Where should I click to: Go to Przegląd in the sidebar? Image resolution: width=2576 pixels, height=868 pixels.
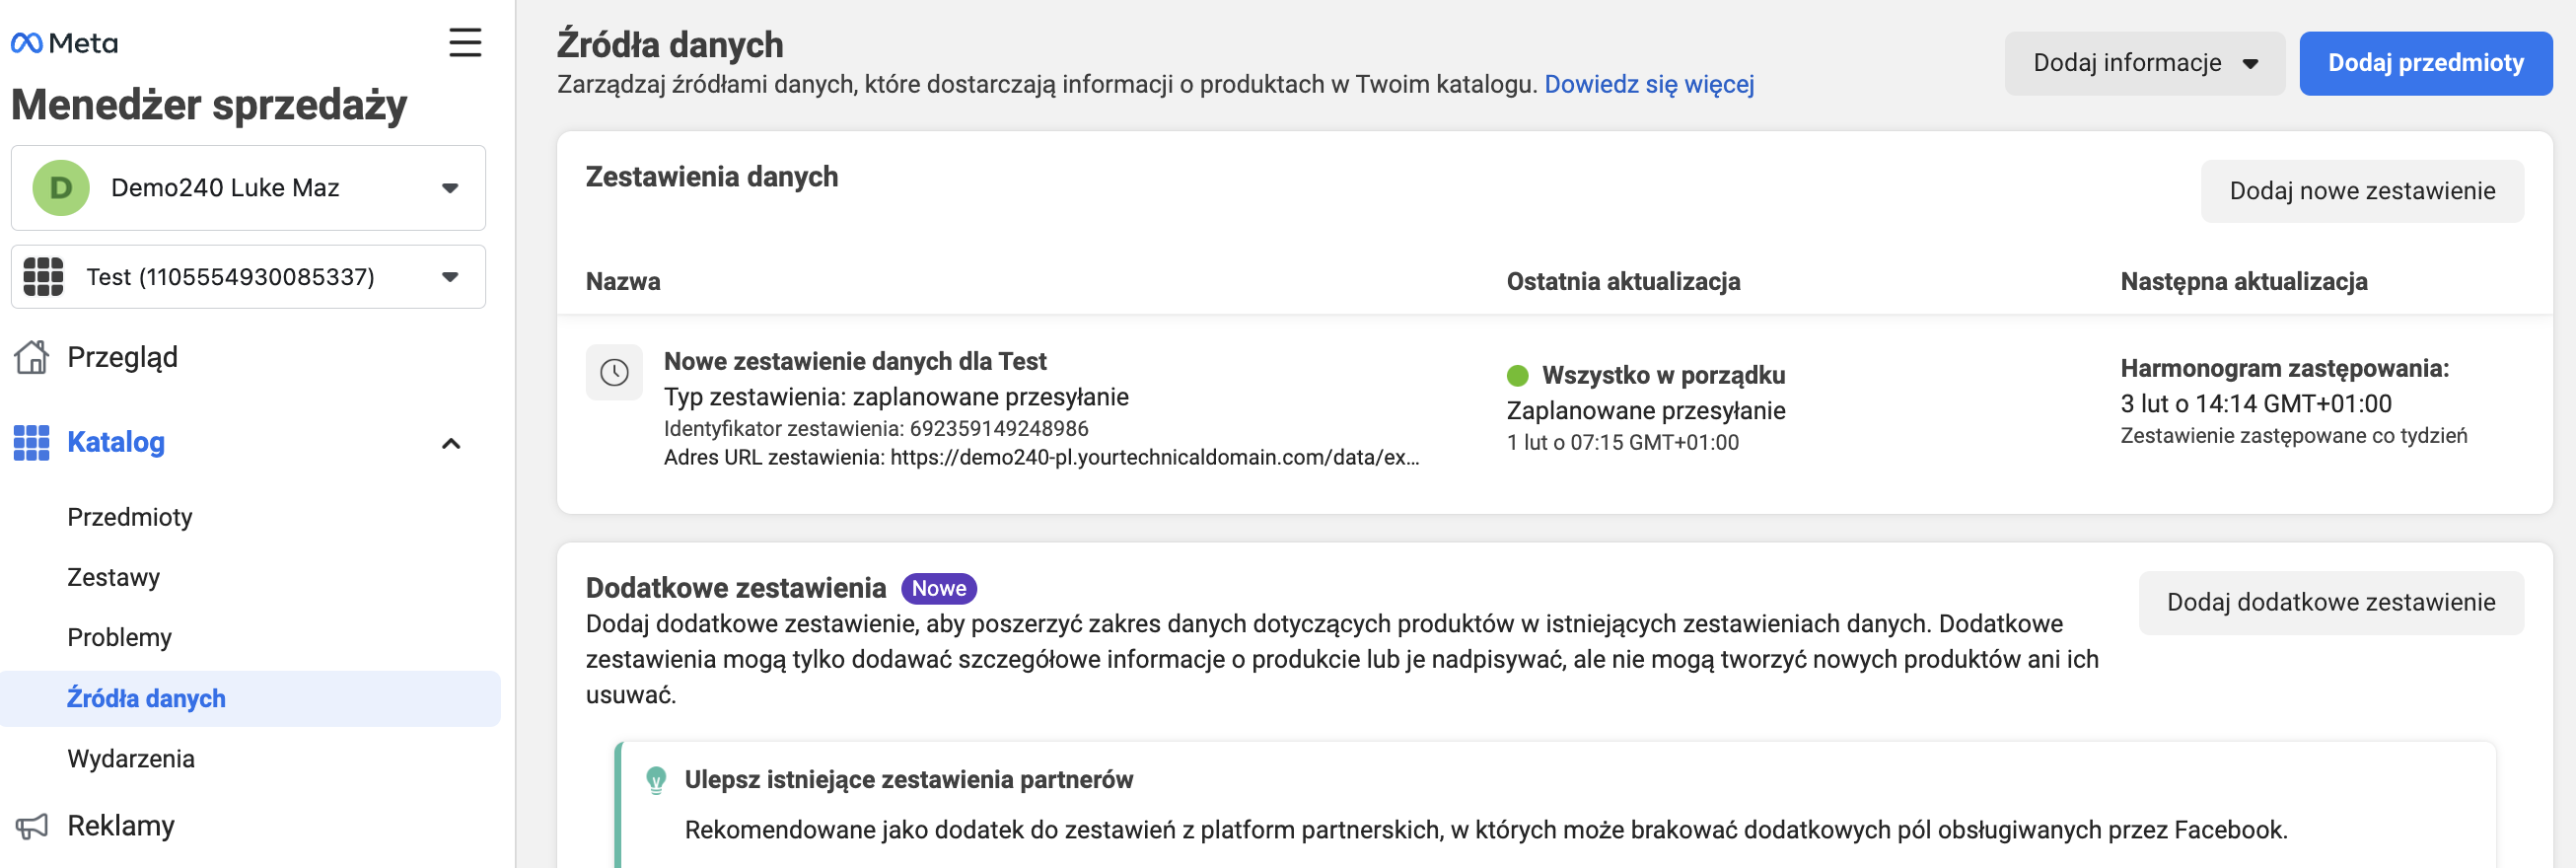point(122,357)
